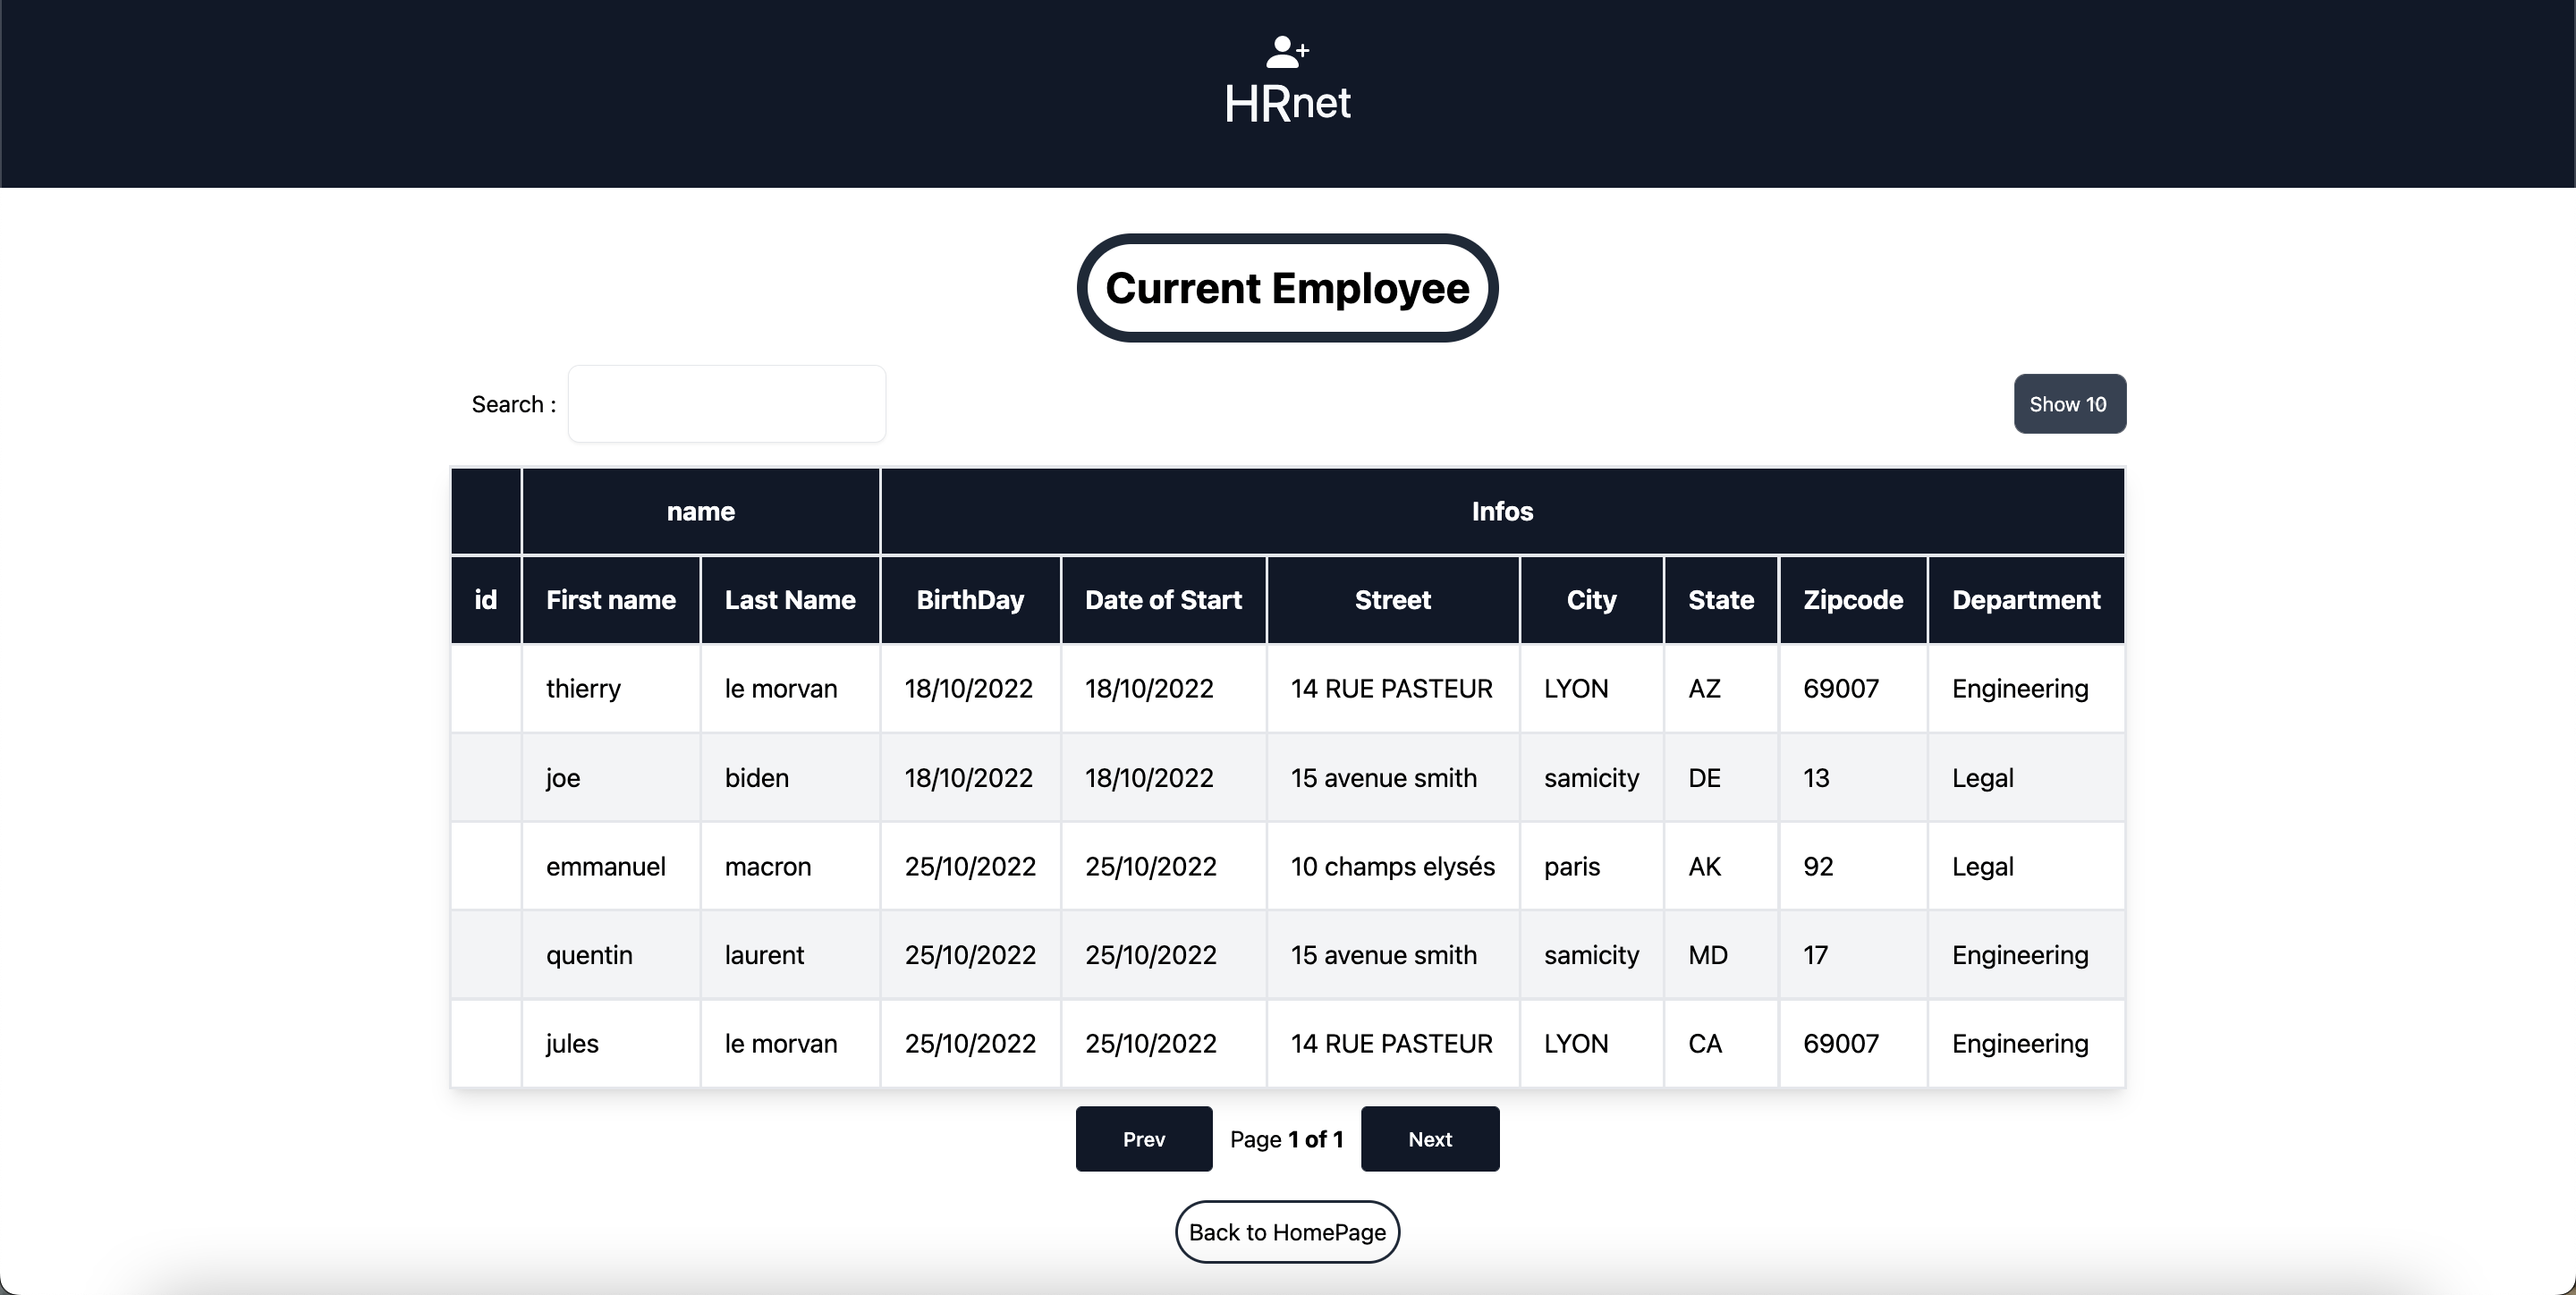Sort the table by State column

tap(1720, 599)
